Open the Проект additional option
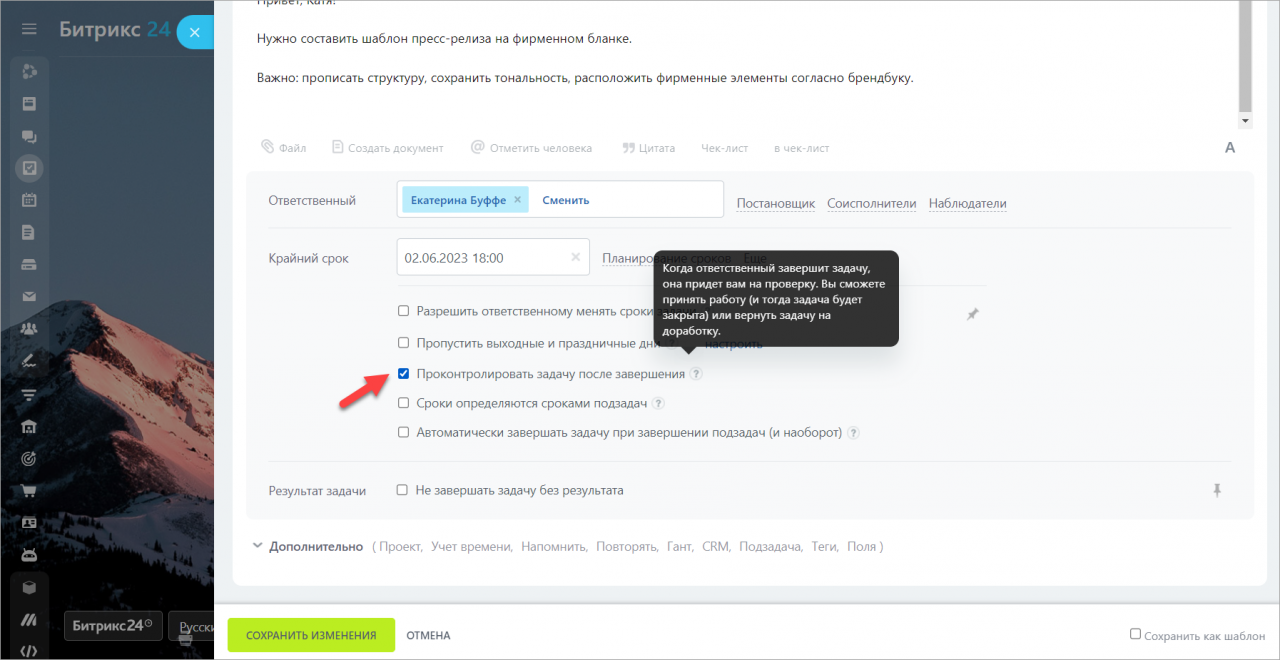The height and width of the screenshot is (660, 1280). 400,547
